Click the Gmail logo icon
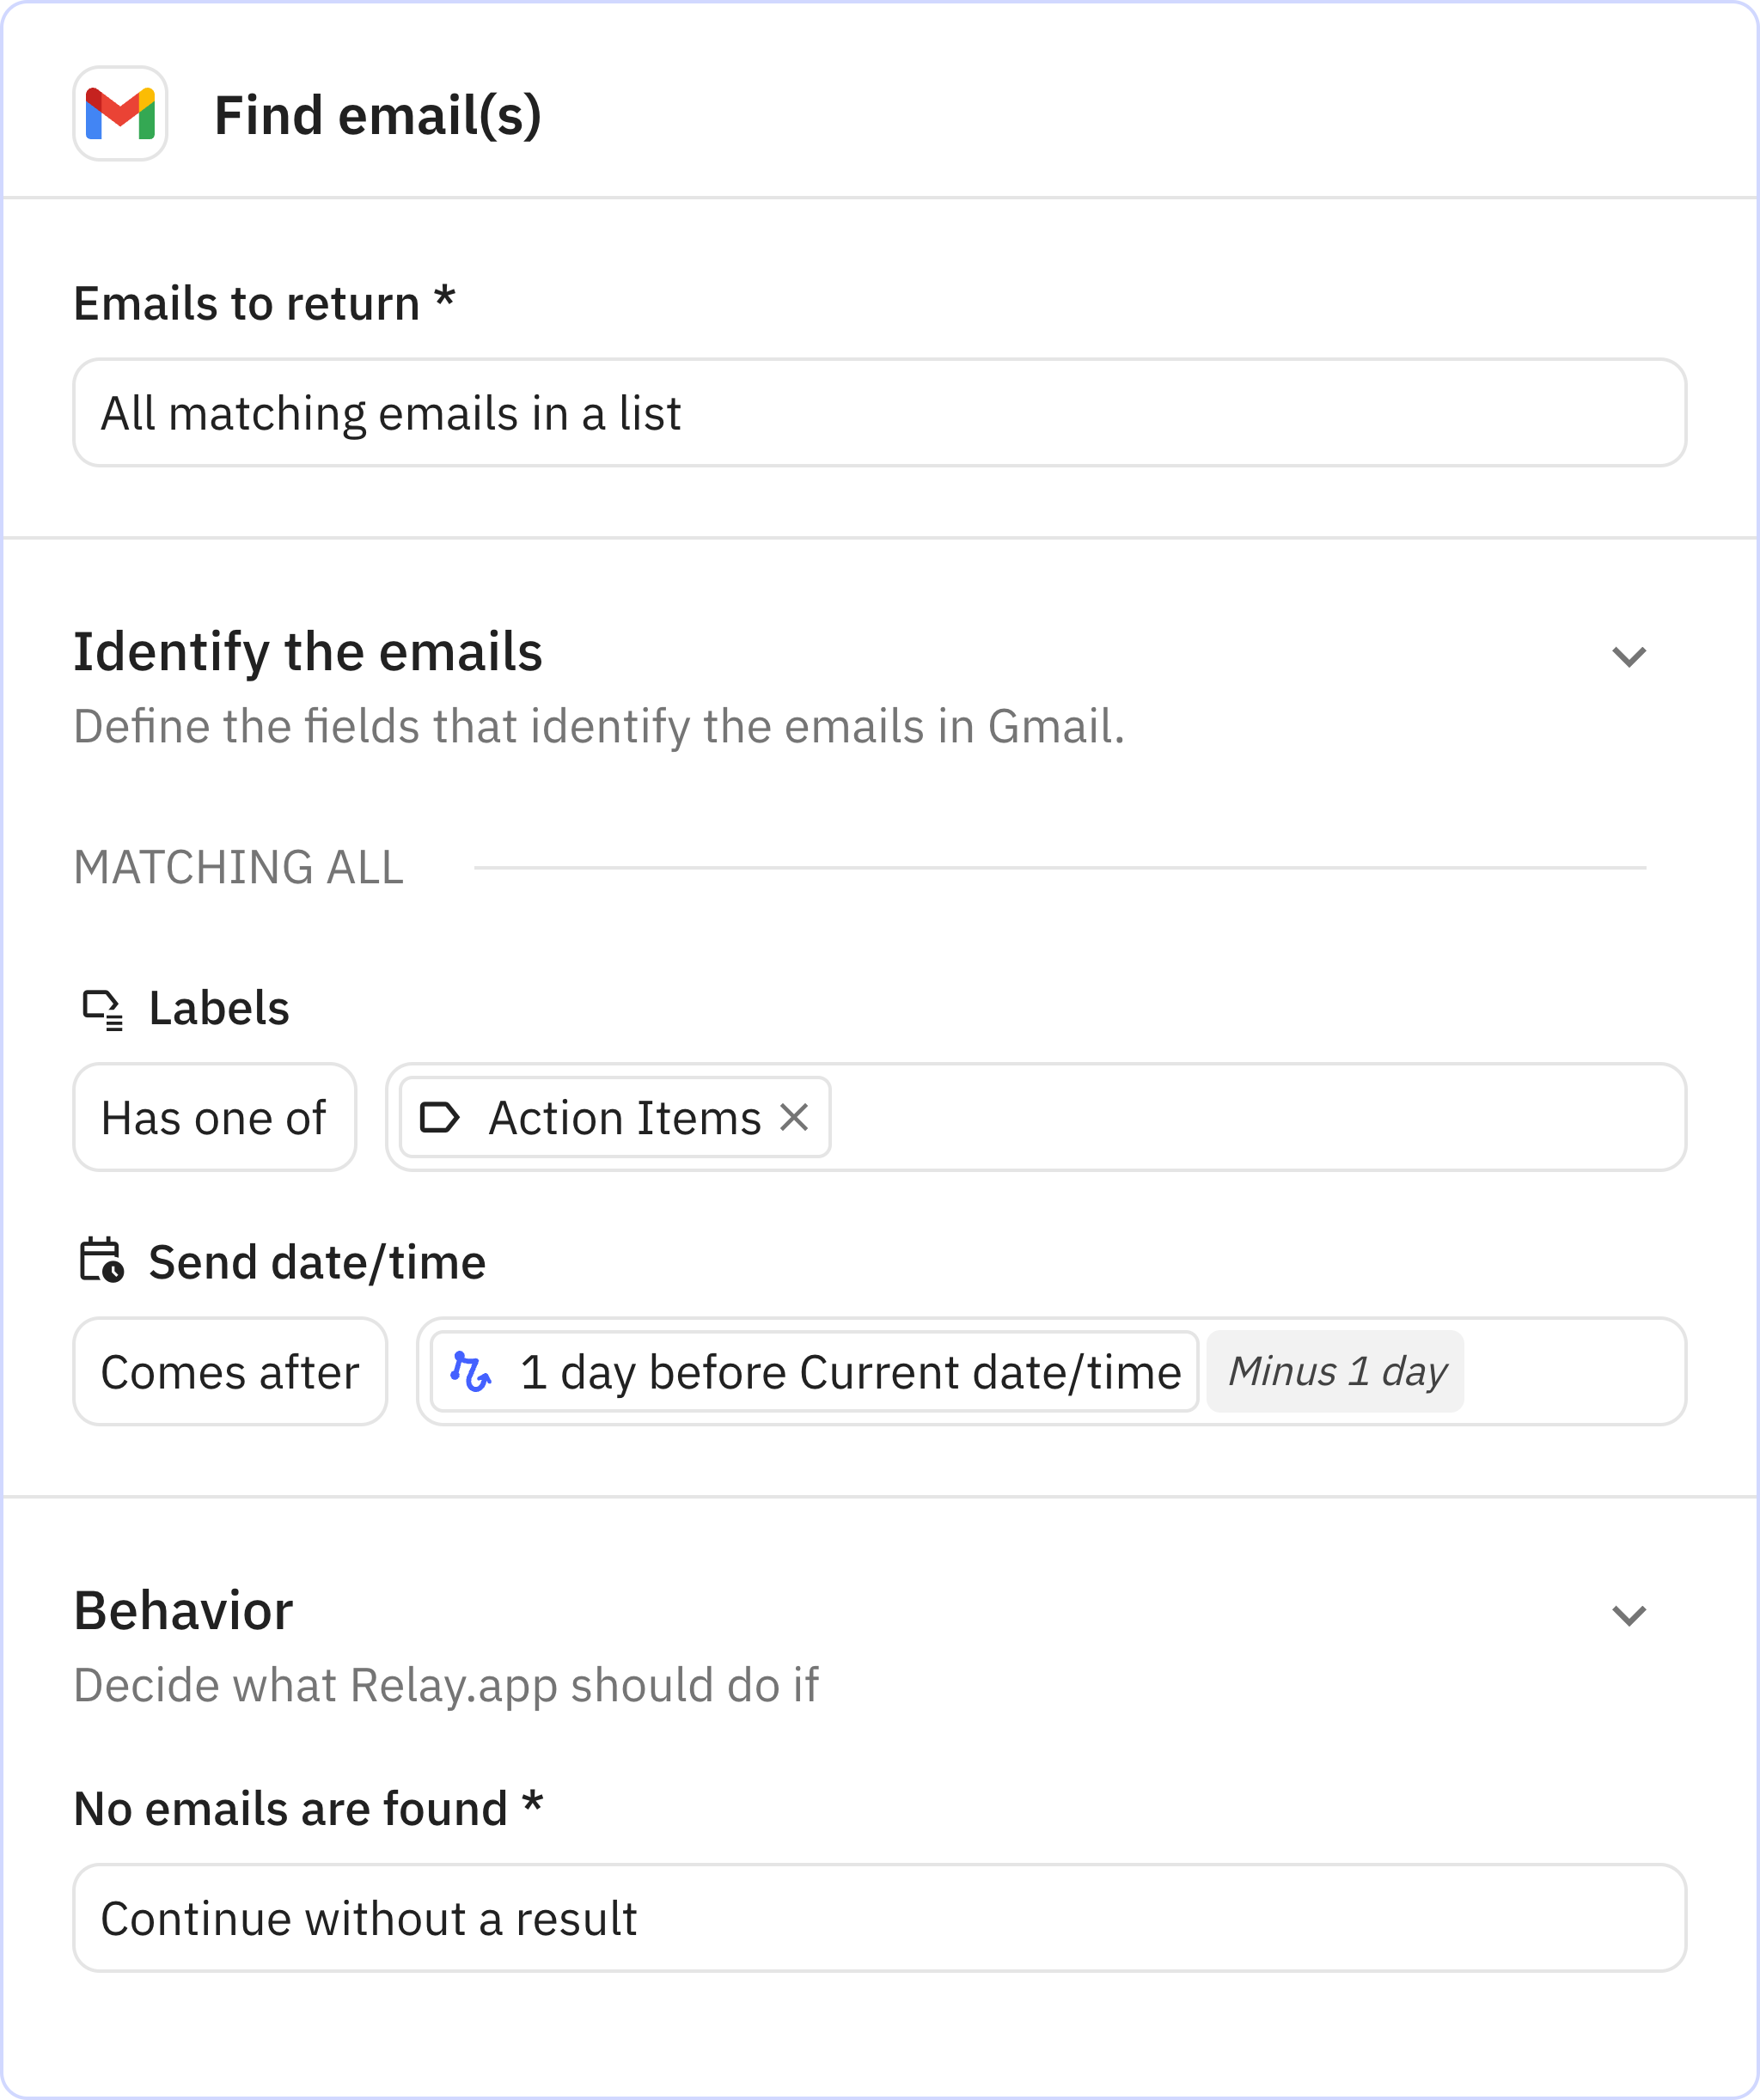This screenshot has height=2100, width=1760. (120, 114)
